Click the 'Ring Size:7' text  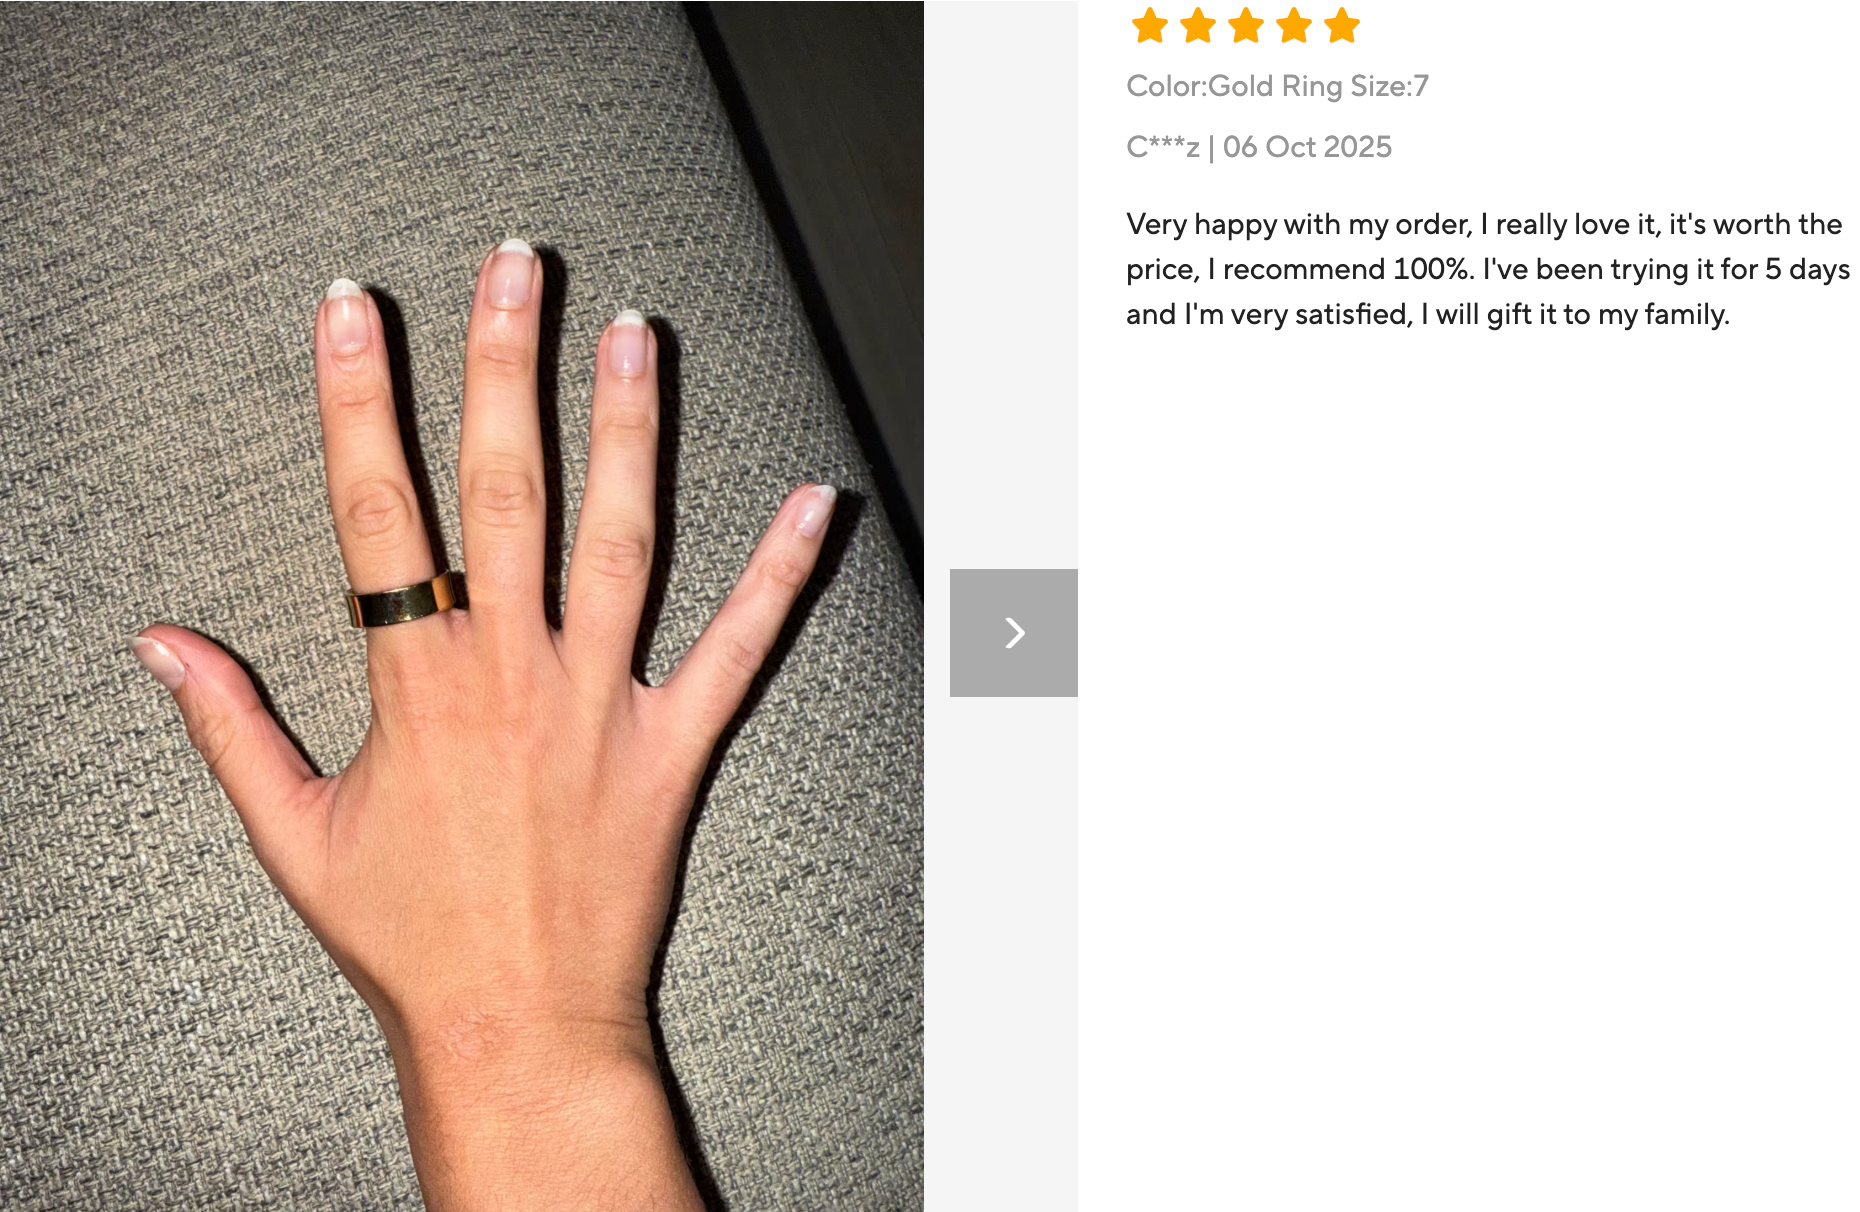(1355, 86)
